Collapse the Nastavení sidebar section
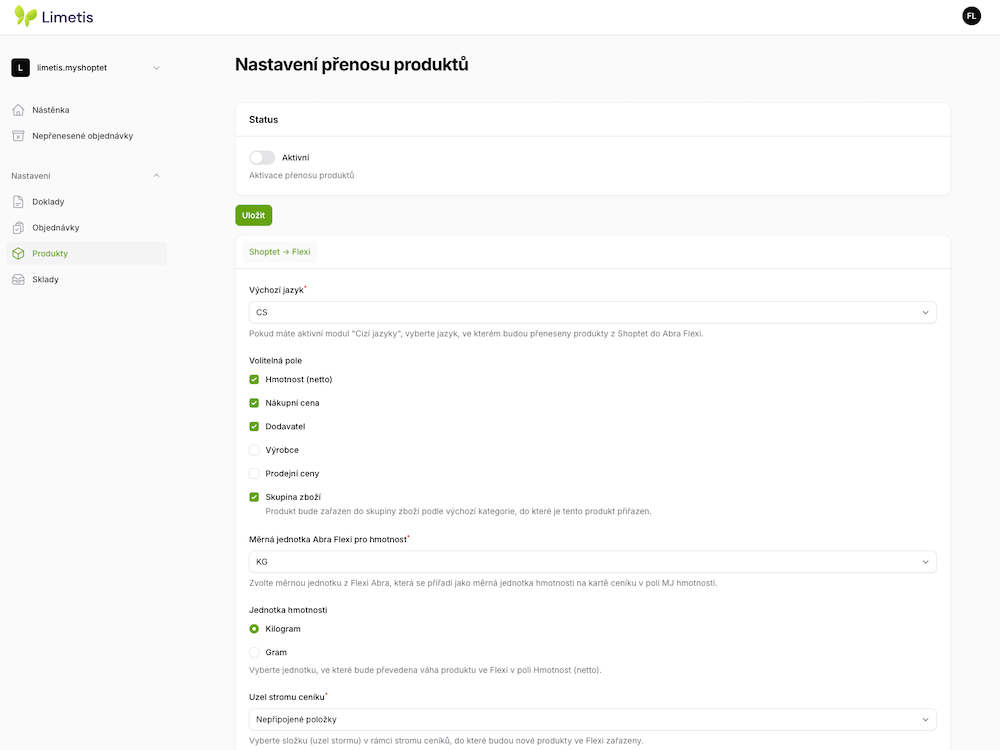Image resolution: width=1000 pixels, height=750 pixels. [86, 176]
